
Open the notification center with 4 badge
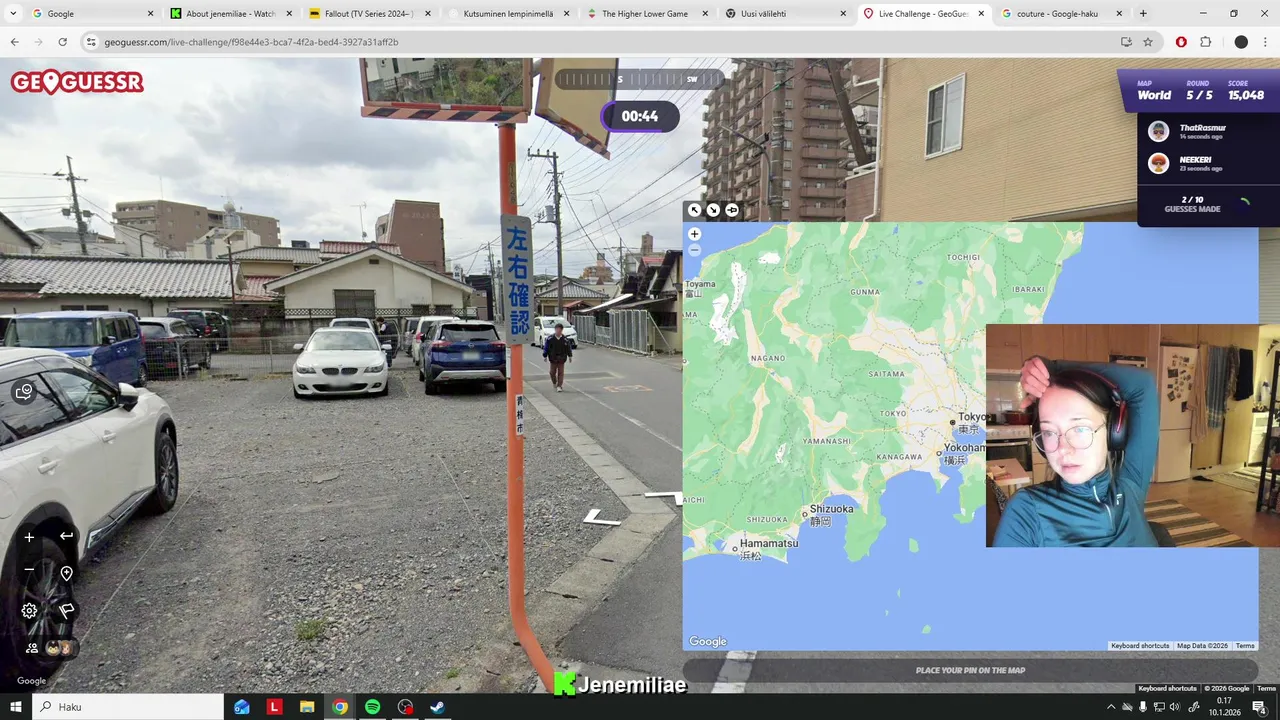pos(1260,707)
